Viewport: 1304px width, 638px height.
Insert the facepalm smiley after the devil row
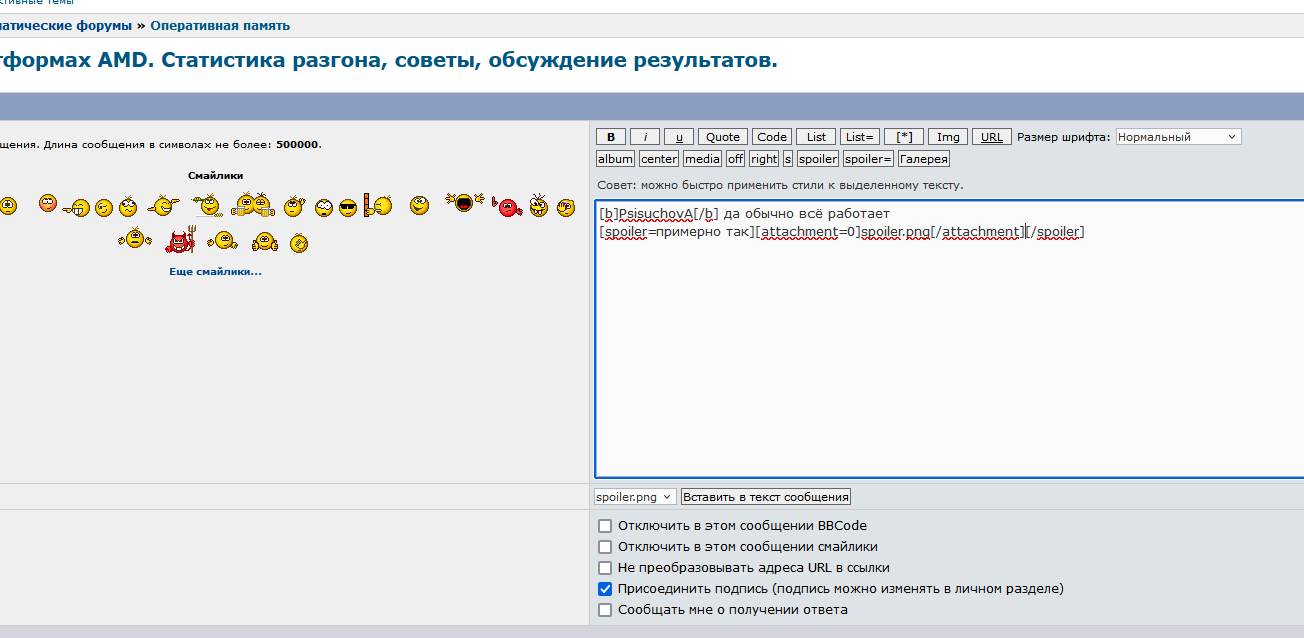coord(299,243)
